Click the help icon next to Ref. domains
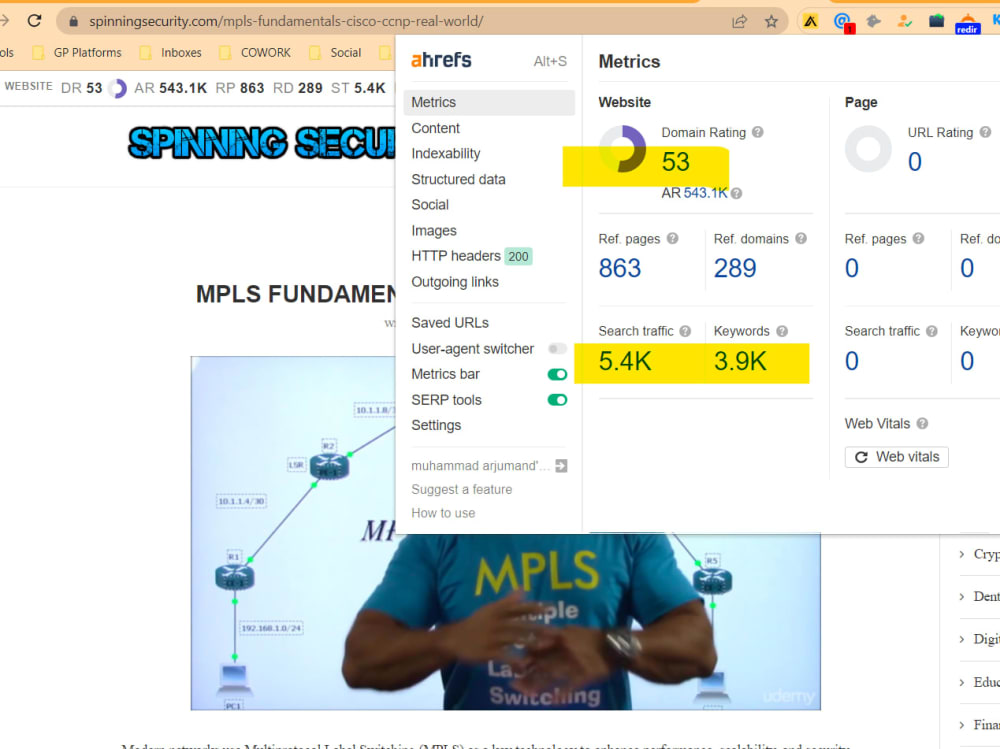The width and height of the screenshot is (1000, 749). click(801, 238)
